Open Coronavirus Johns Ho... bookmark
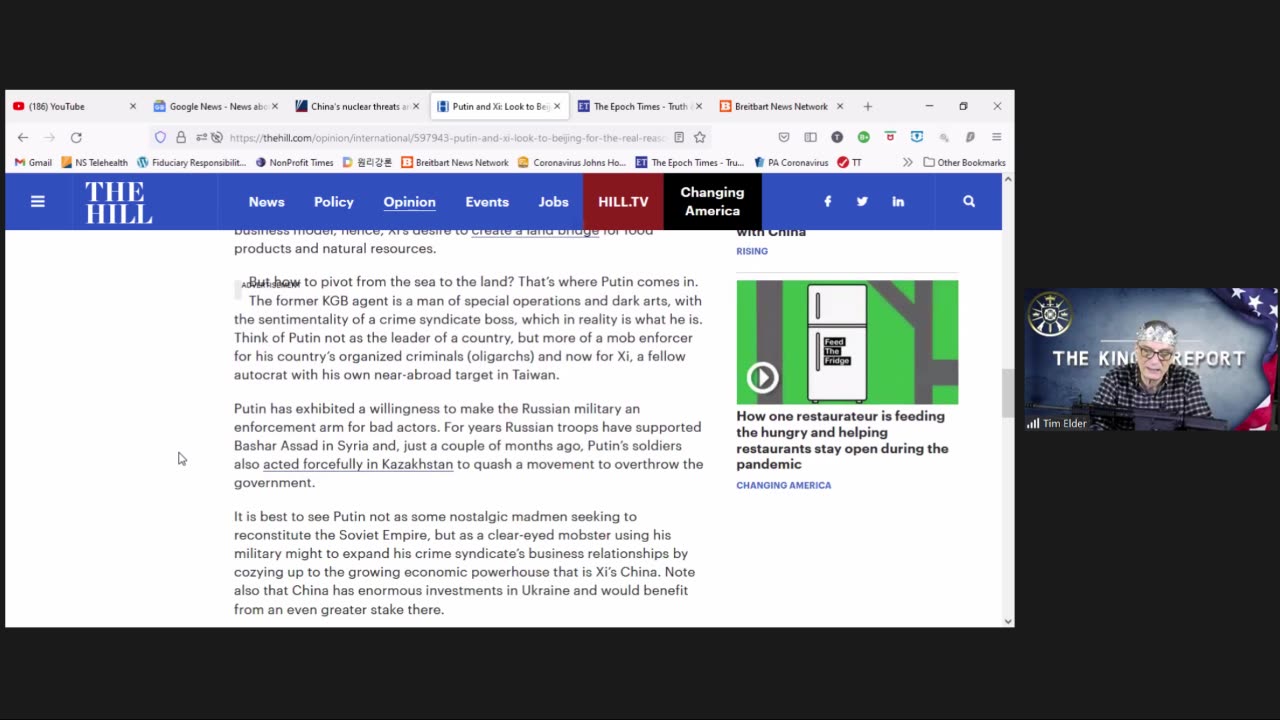Image resolution: width=1280 pixels, height=720 pixels. pyautogui.click(x=571, y=162)
